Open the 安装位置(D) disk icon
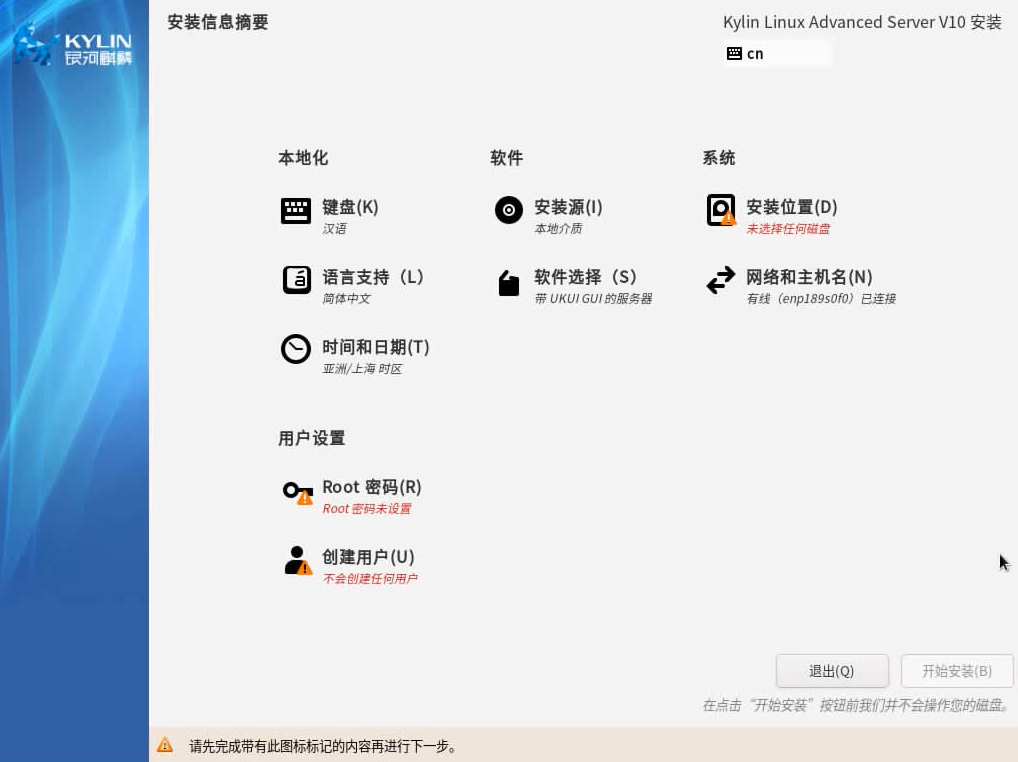The image size is (1018, 762). [x=721, y=210]
